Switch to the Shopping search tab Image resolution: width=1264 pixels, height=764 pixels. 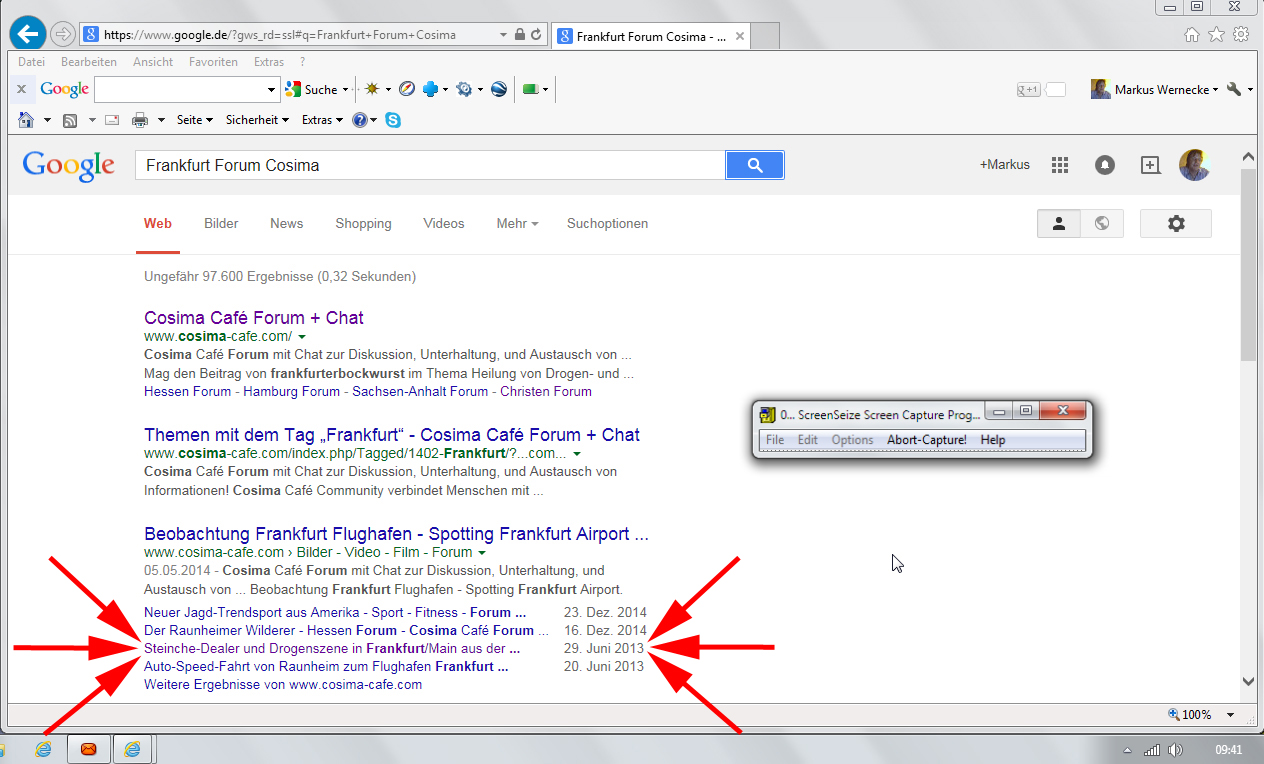[363, 224]
